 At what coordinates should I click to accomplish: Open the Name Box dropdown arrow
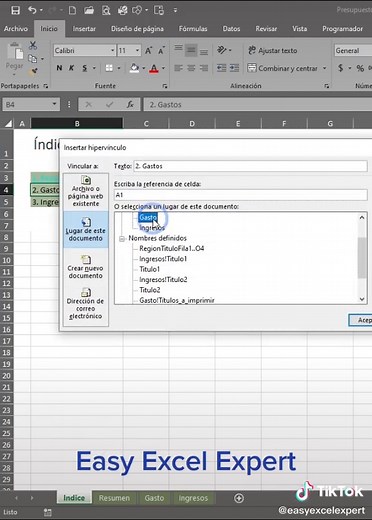(x=54, y=104)
